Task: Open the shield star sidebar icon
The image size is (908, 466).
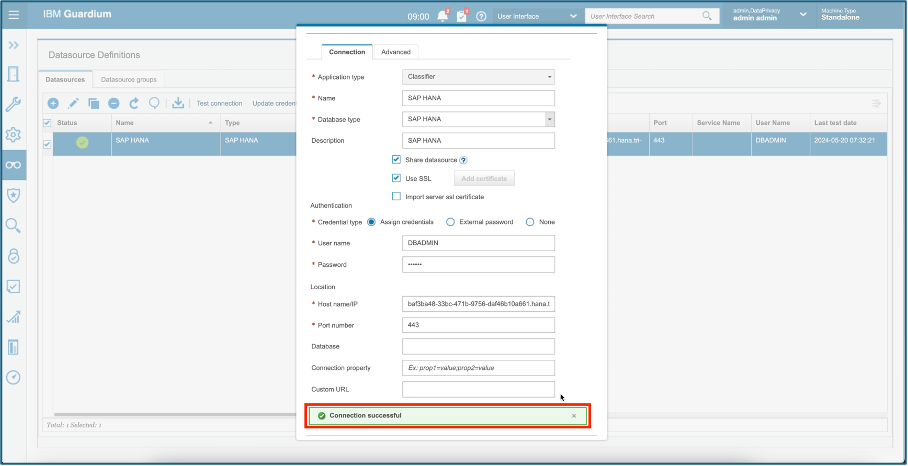Action: click(13, 195)
